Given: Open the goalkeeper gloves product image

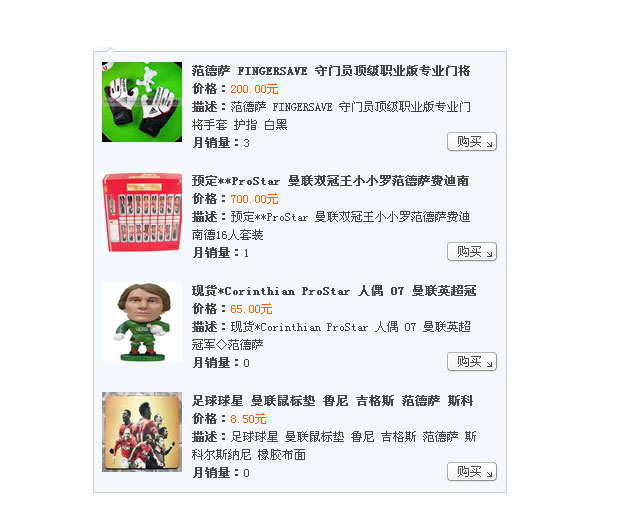Looking at the screenshot, I should pyautogui.click(x=142, y=102).
